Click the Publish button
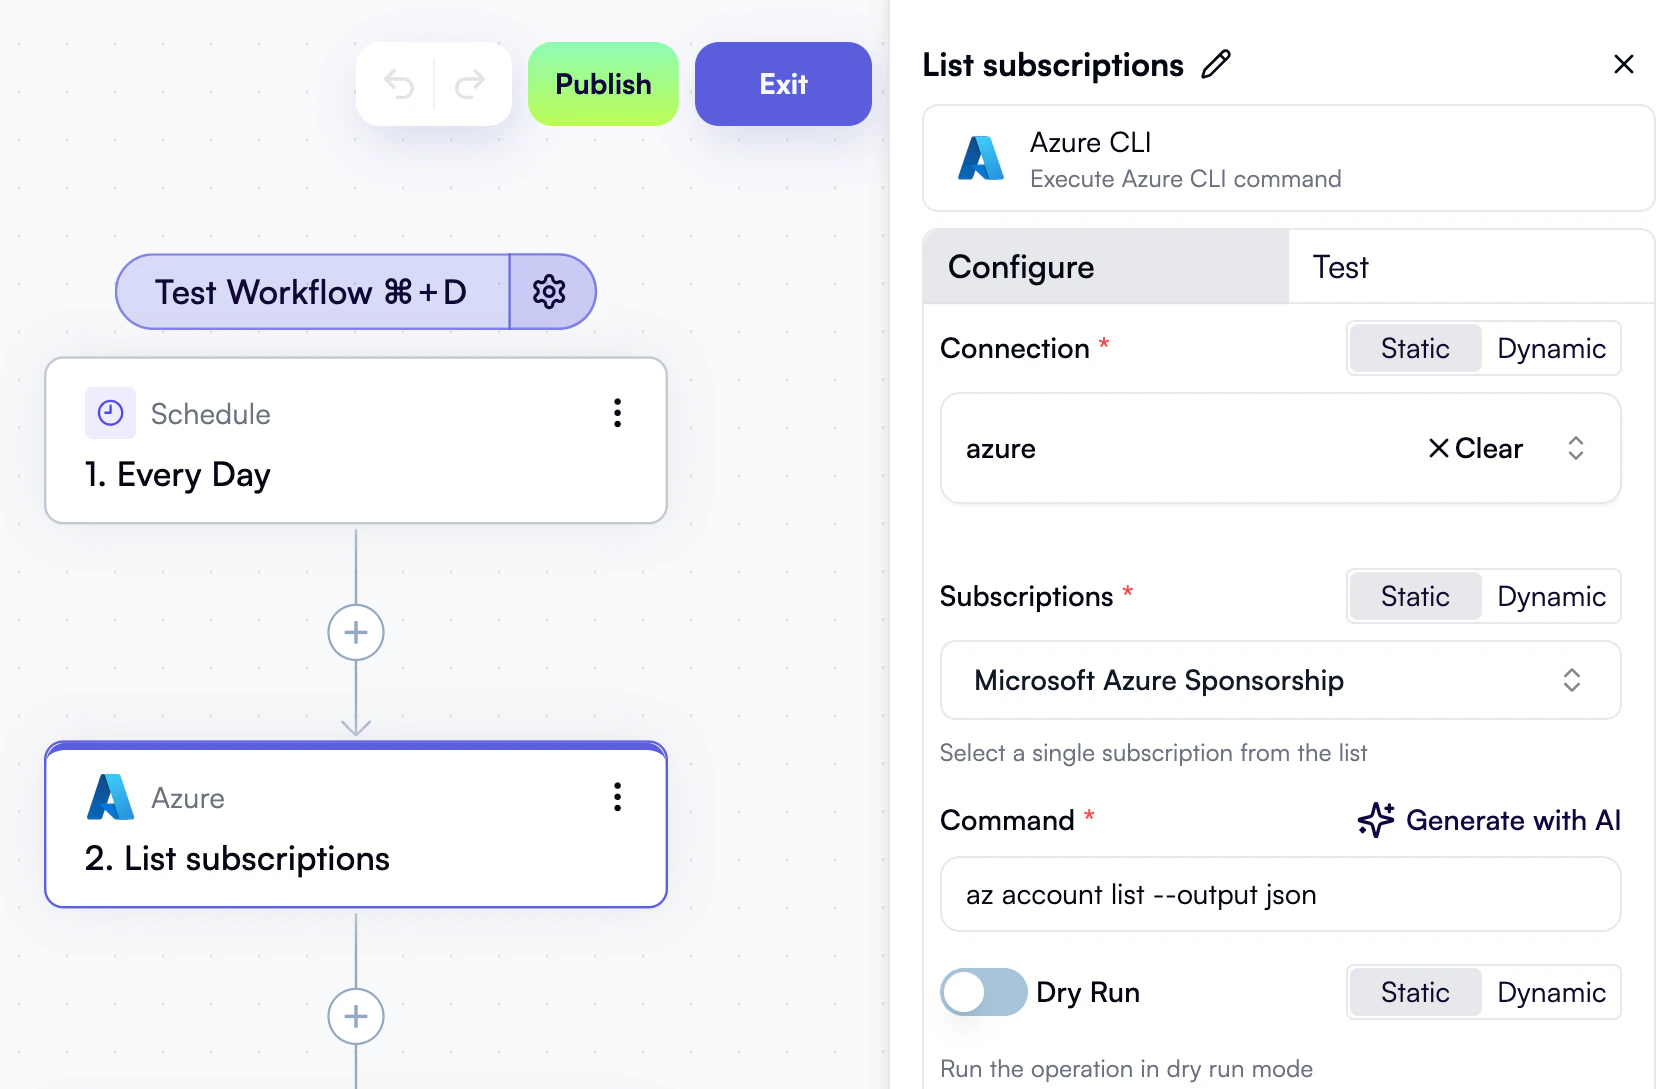The width and height of the screenshot is (1679, 1089). click(x=602, y=84)
